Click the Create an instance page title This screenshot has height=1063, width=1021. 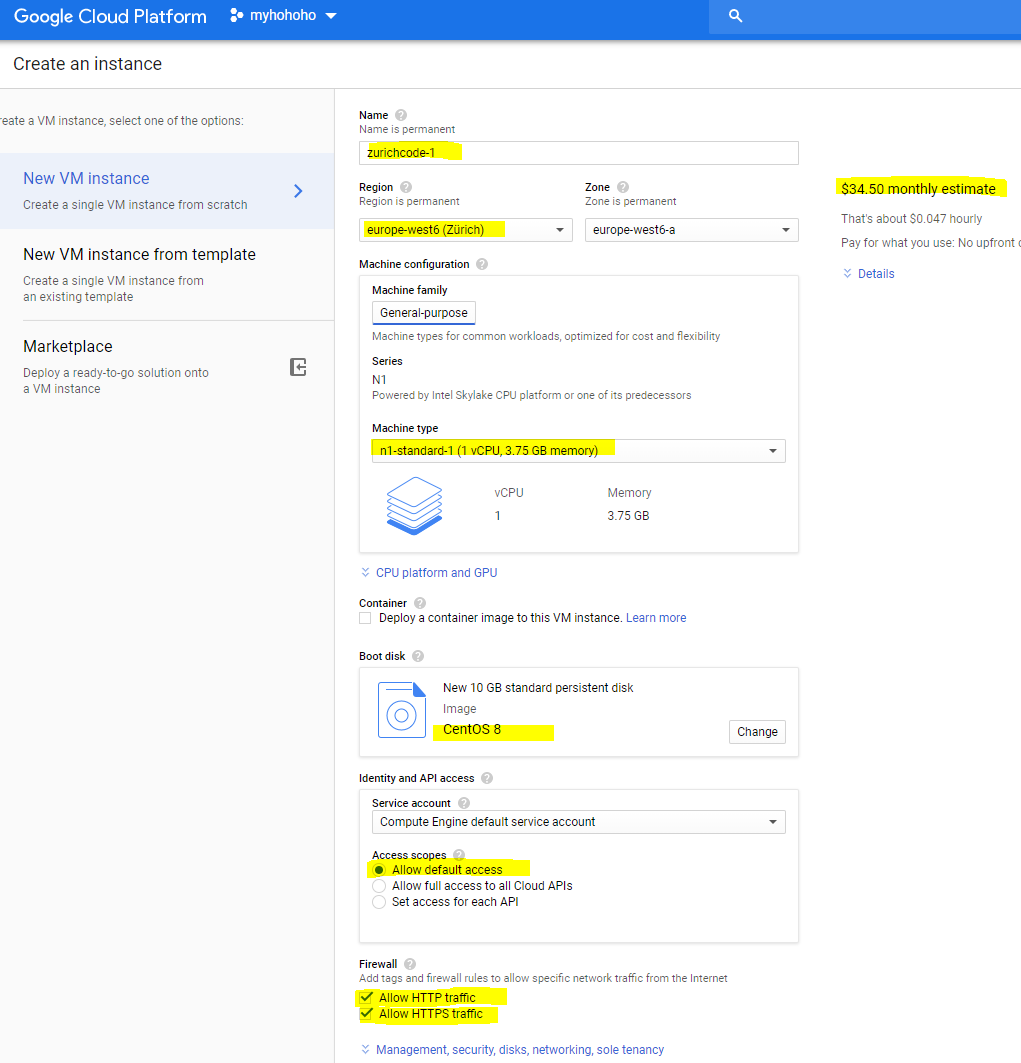[87, 64]
